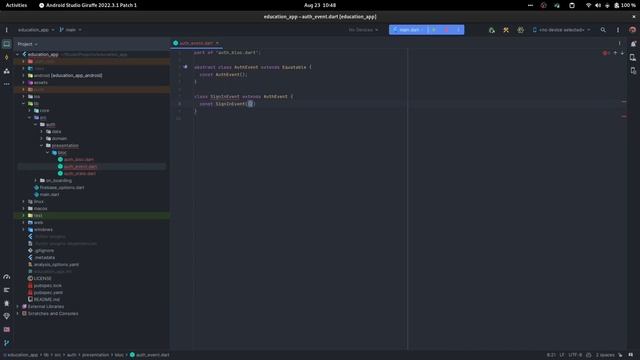This screenshot has width=640, height=360.
Task: Click gutter icon beside AuthEvent class
Action: tap(185, 67)
